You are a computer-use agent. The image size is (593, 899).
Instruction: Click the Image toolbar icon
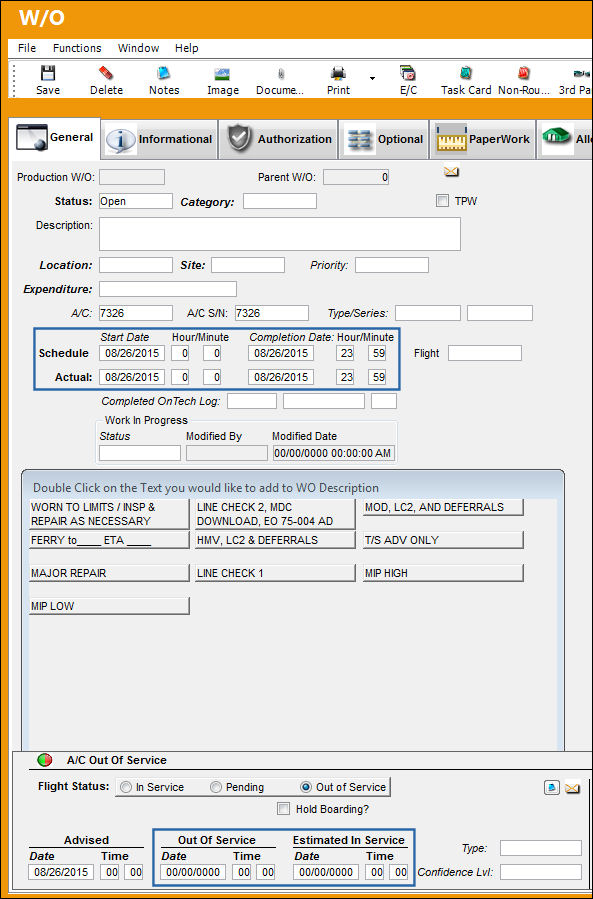pos(223,74)
